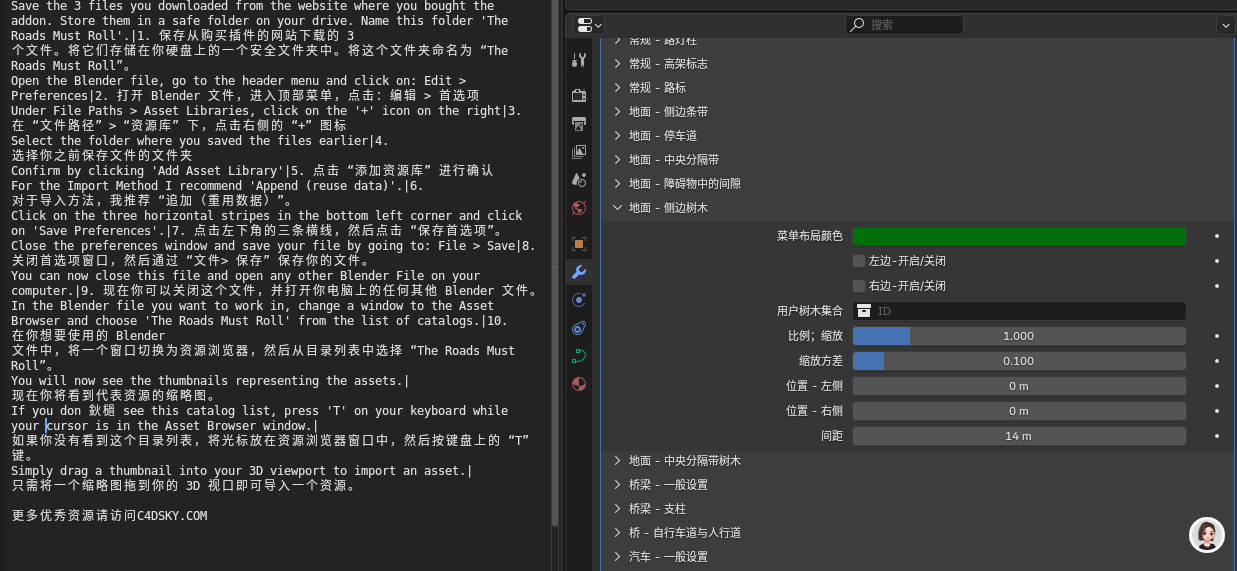Open the Tool properties tab
The height and width of the screenshot is (571, 1237).
point(579,60)
